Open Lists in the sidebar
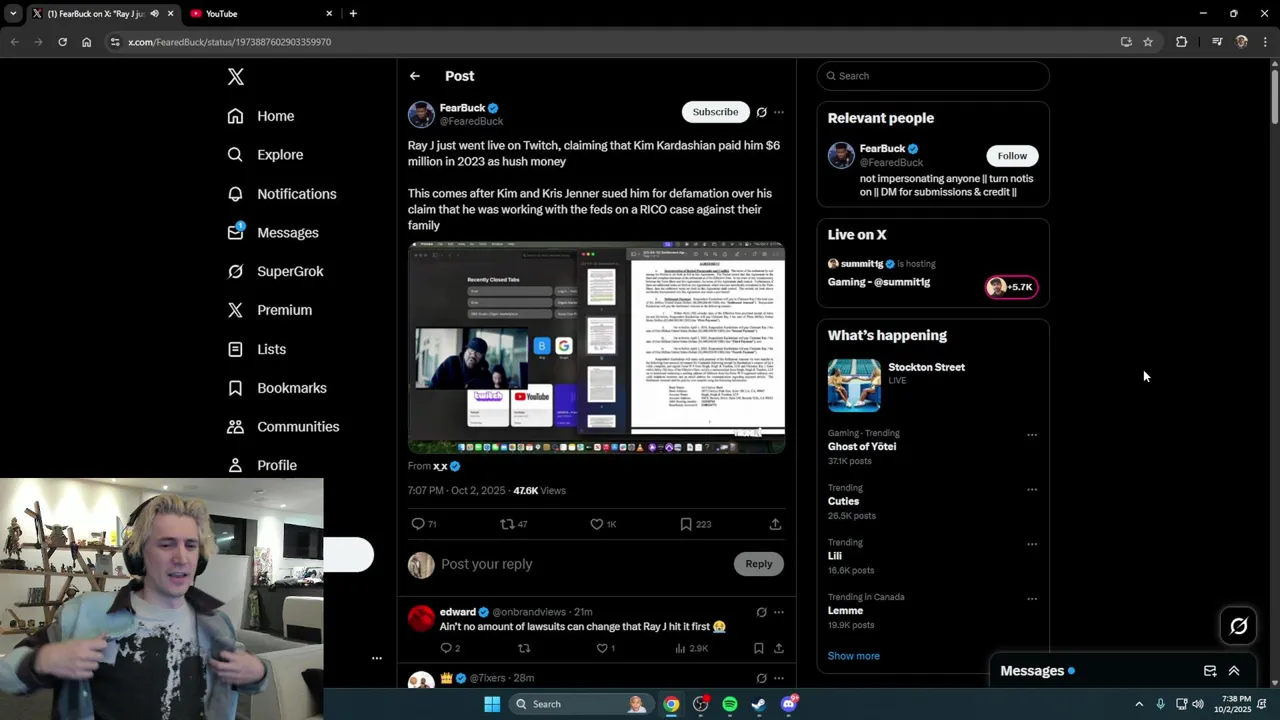This screenshot has width=1280, height=720. pos(257,349)
